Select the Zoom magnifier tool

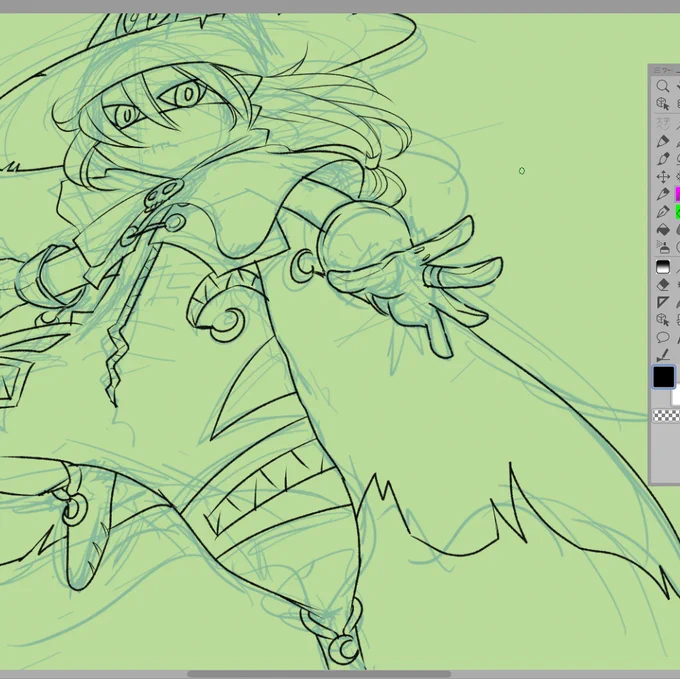click(662, 86)
